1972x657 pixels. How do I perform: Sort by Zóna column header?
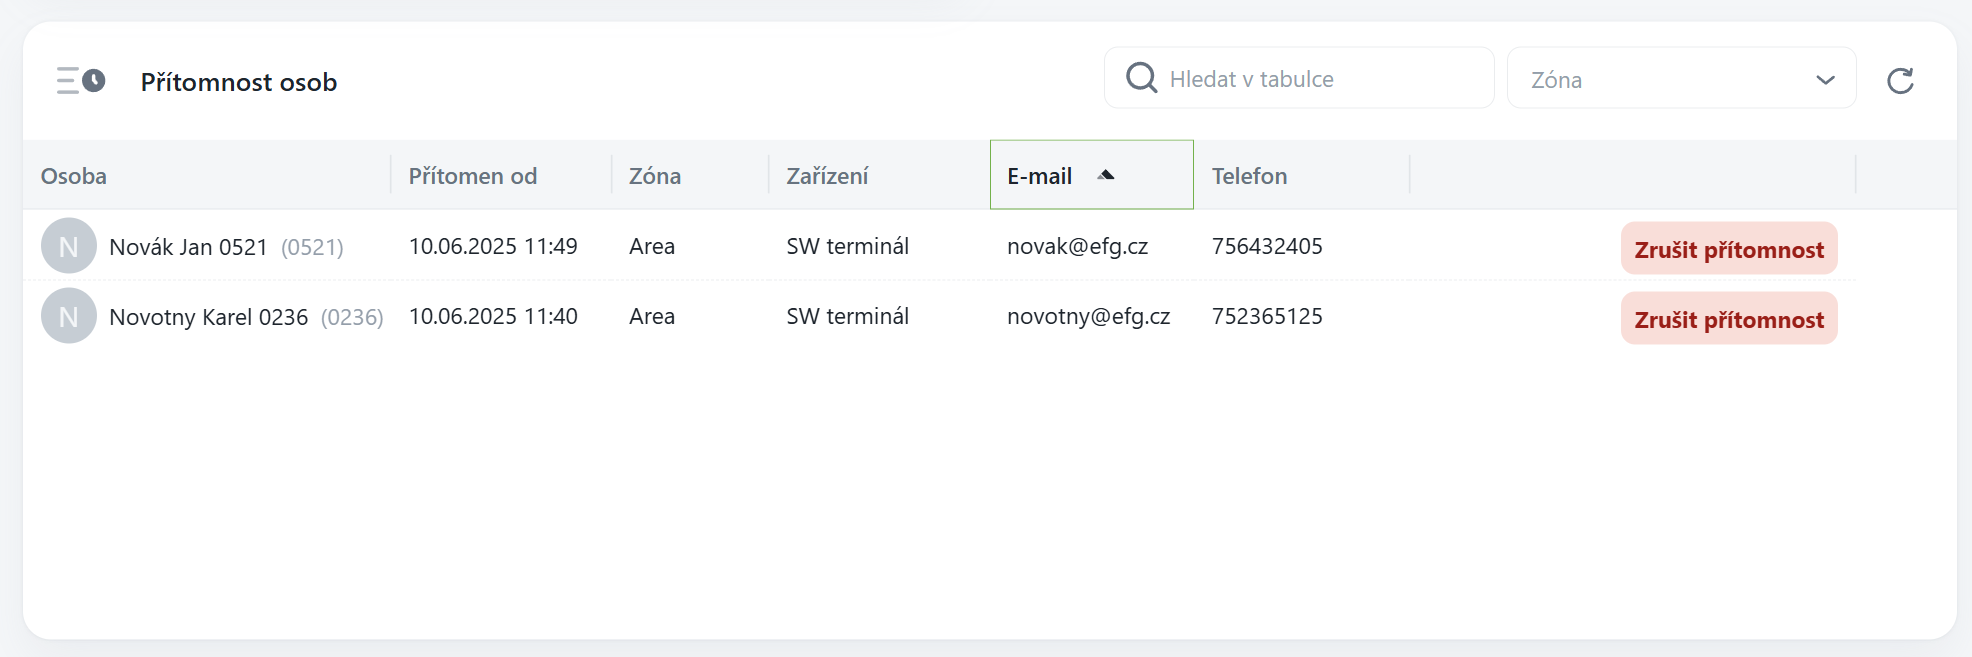[x=655, y=176]
